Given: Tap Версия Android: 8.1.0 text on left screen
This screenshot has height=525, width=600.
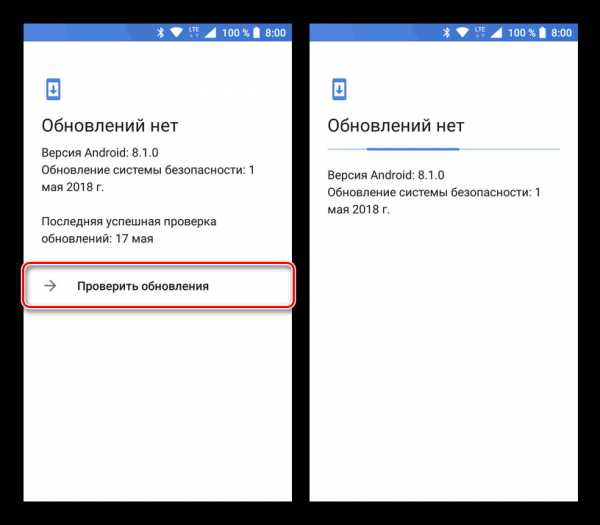Looking at the screenshot, I should (x=100, y=153).
